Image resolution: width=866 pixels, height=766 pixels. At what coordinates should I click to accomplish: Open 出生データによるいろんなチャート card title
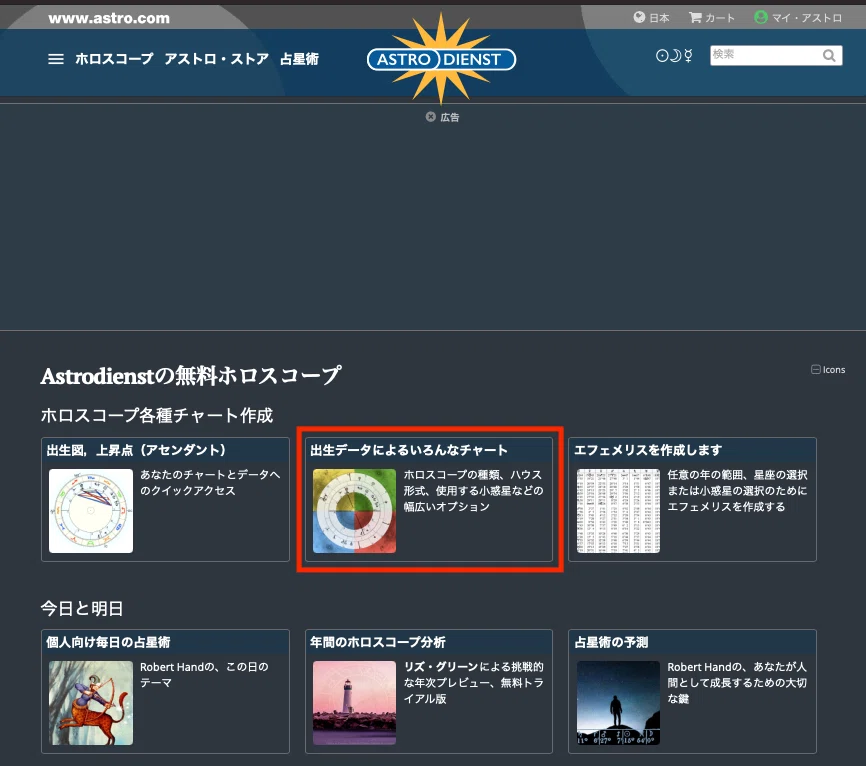[409, 450]
